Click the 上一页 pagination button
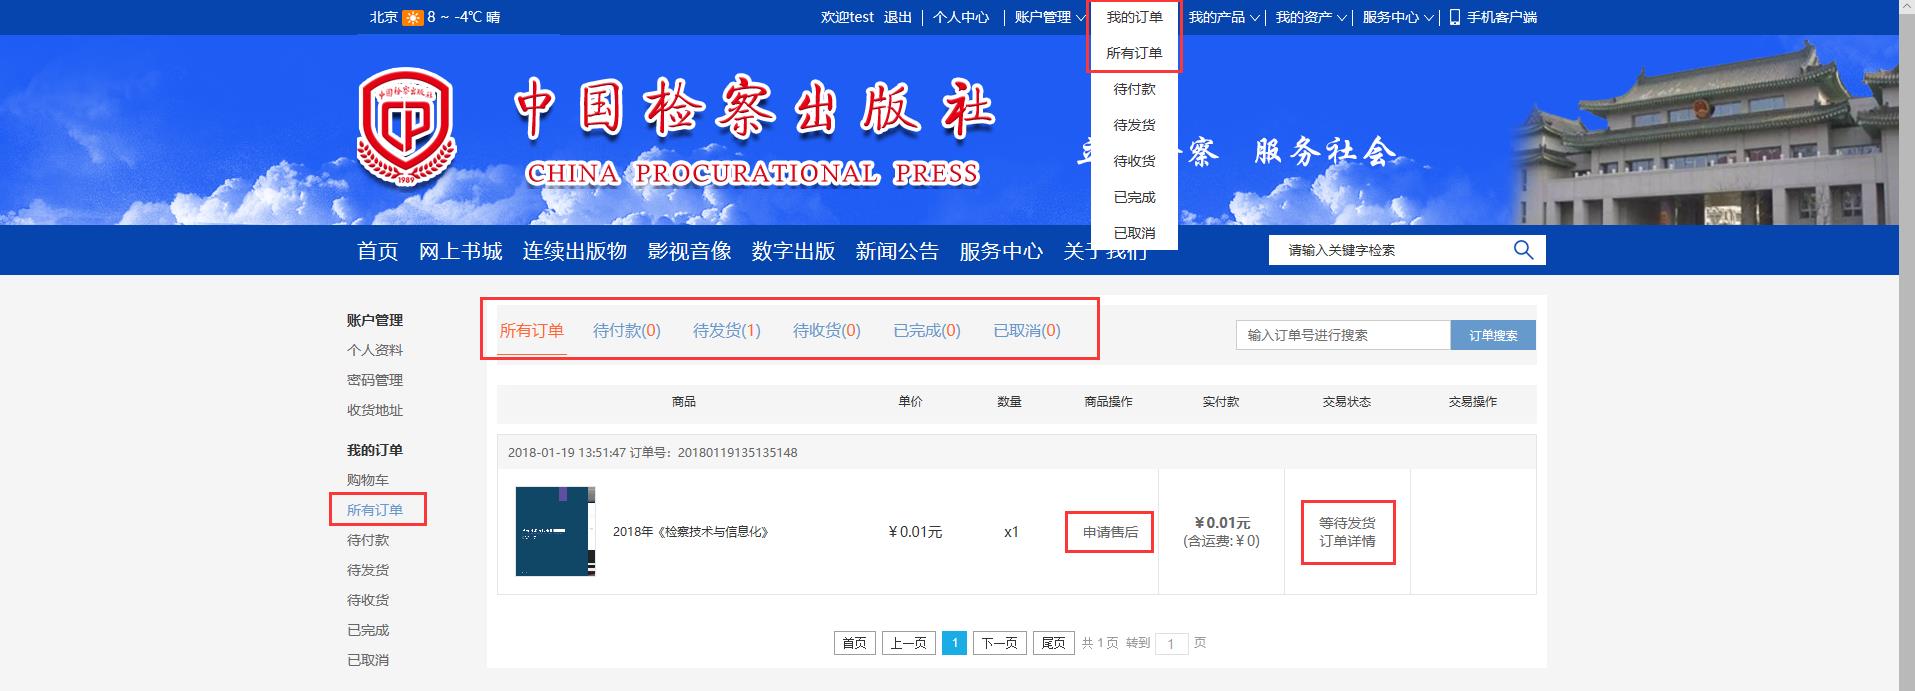The width and height of the screenshot is (1915, 691). (x=909, y=643)
